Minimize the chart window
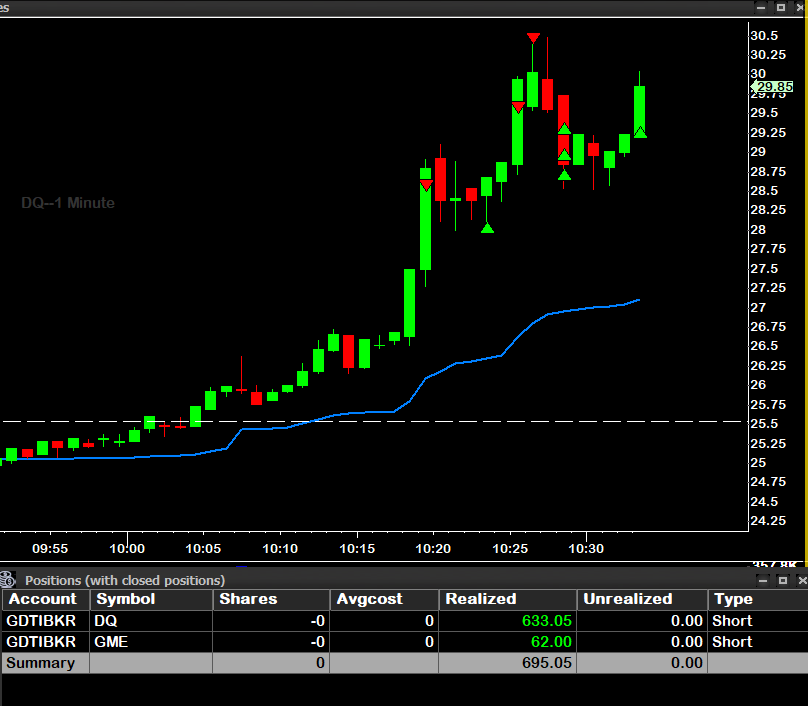 761,8
